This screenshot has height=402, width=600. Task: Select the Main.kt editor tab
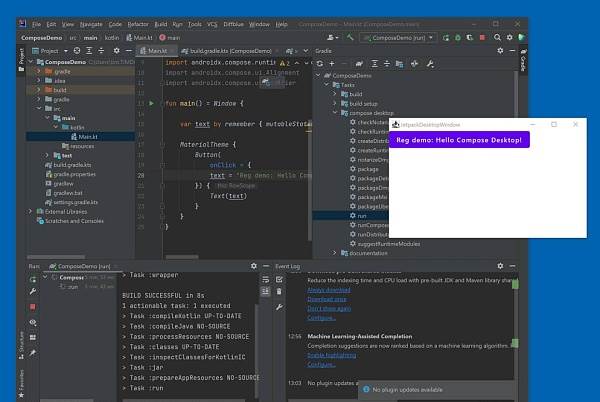coord(157,51)
